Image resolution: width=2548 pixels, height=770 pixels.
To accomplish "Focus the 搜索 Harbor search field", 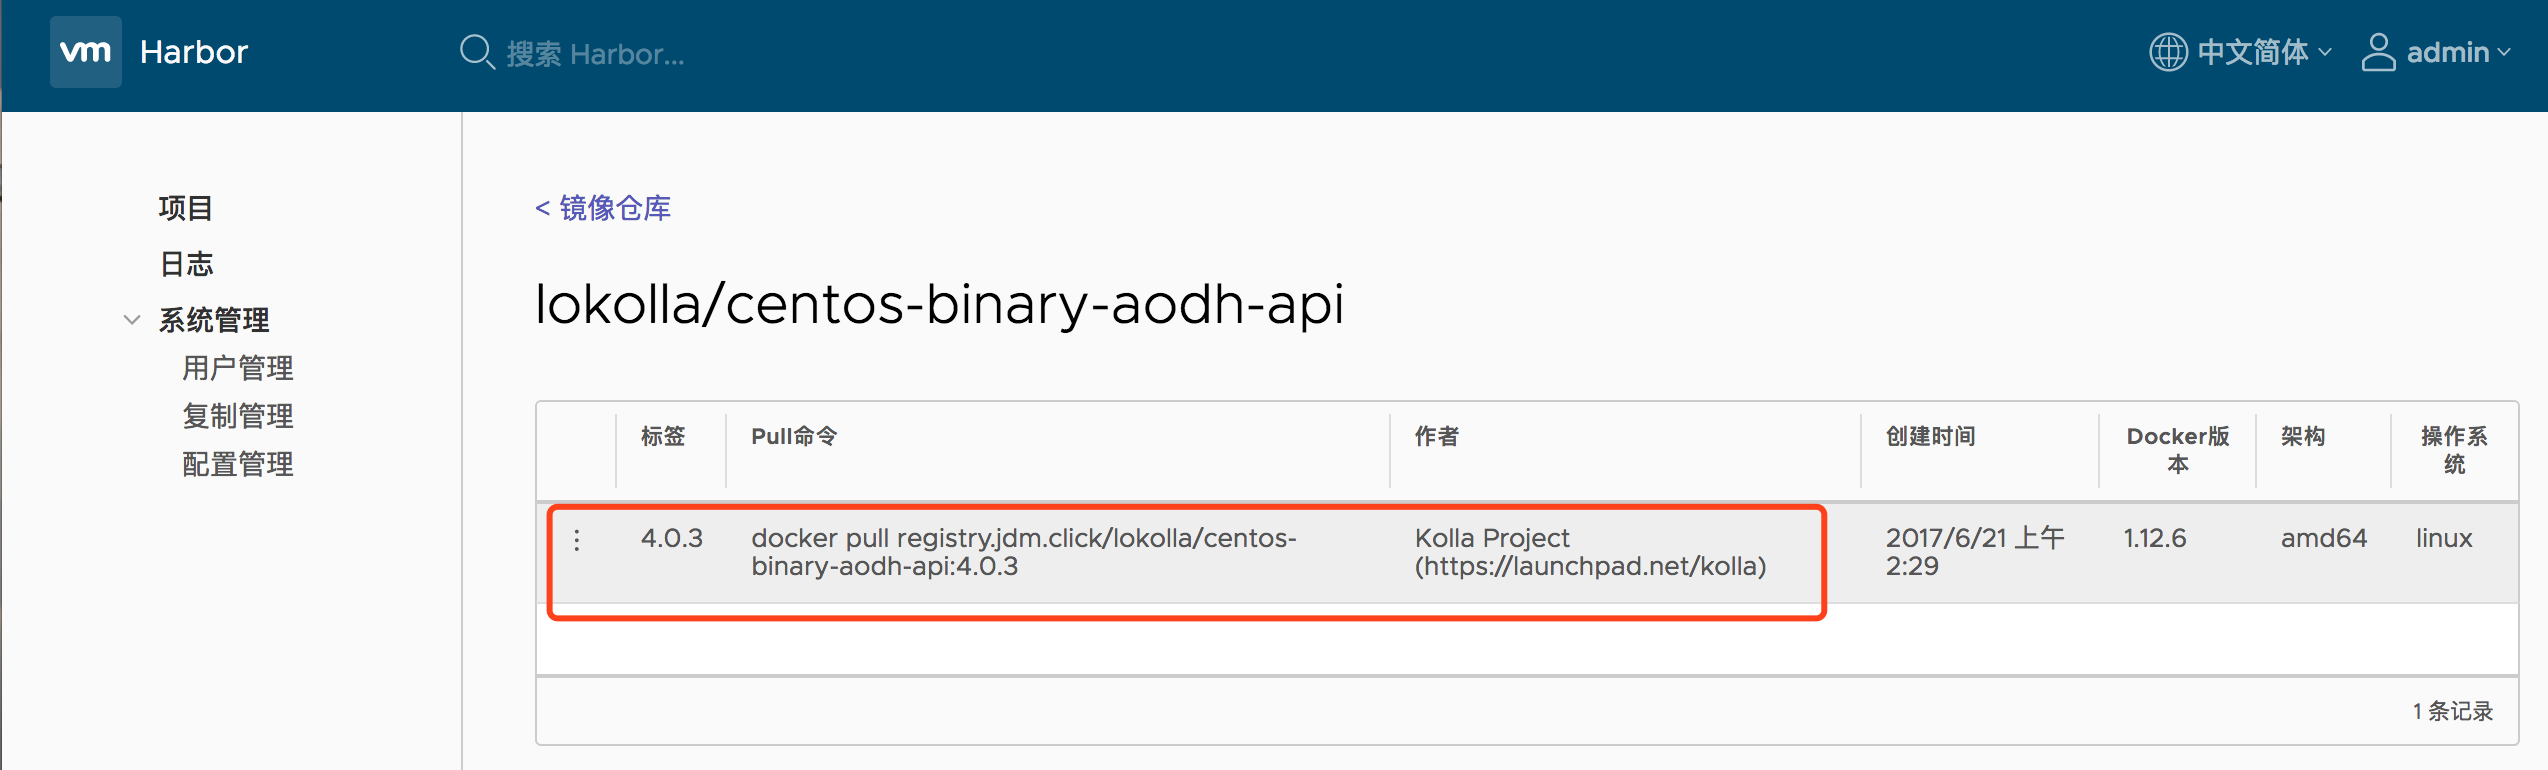I will [595, 54].
